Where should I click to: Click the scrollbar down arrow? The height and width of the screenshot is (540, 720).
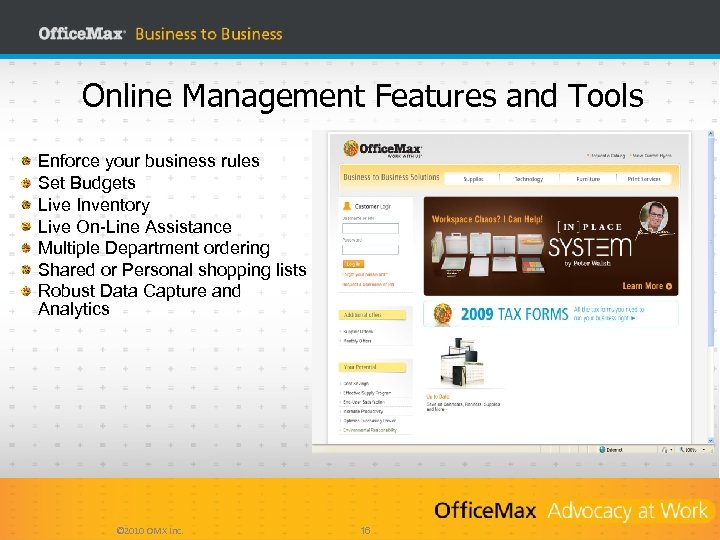point(711,440)
